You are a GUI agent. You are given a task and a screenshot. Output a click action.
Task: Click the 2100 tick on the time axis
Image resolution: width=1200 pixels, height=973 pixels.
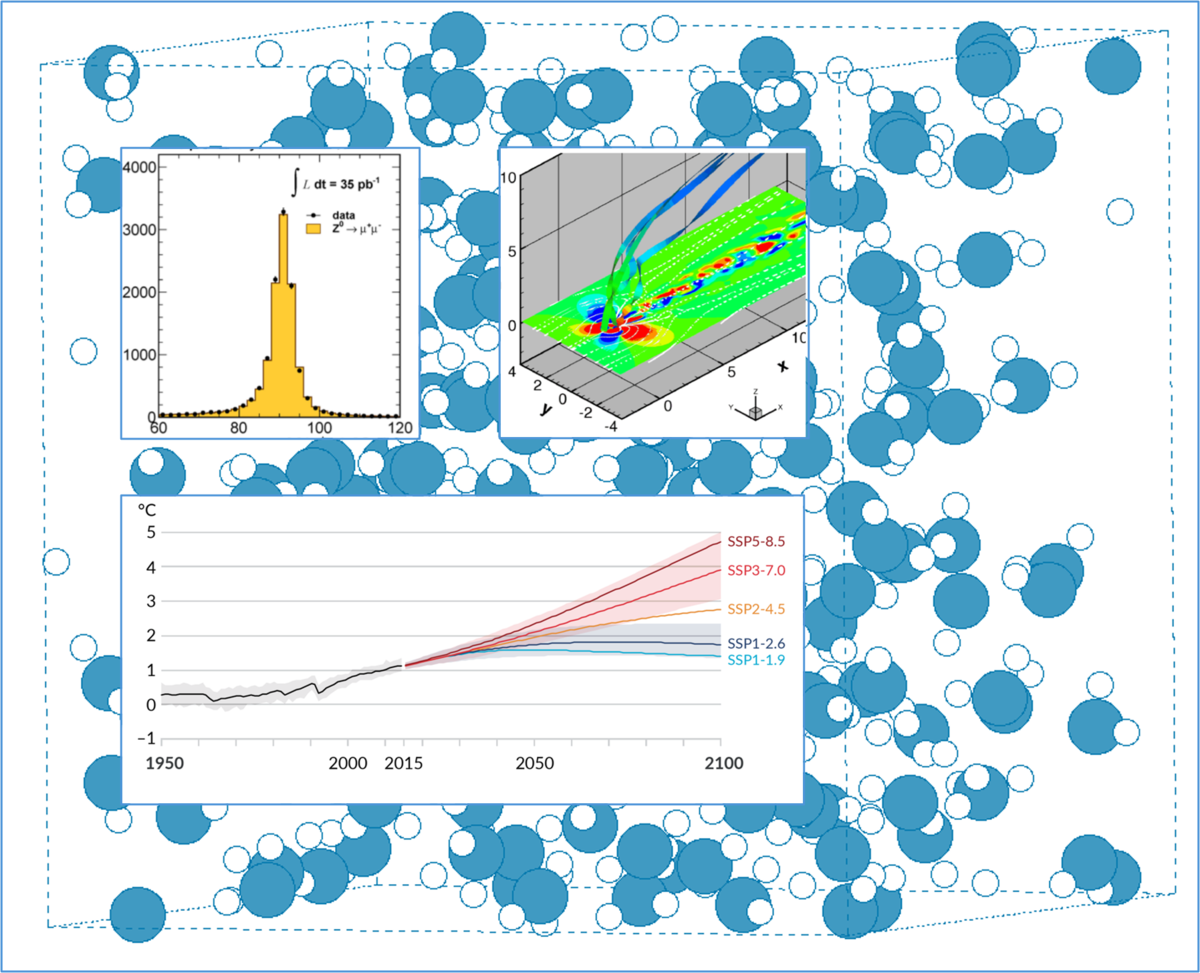[720, 764]
